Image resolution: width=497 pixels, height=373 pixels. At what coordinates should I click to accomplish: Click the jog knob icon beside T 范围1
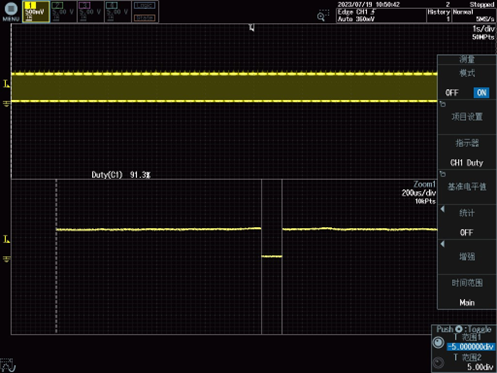(x=438, y=343)
